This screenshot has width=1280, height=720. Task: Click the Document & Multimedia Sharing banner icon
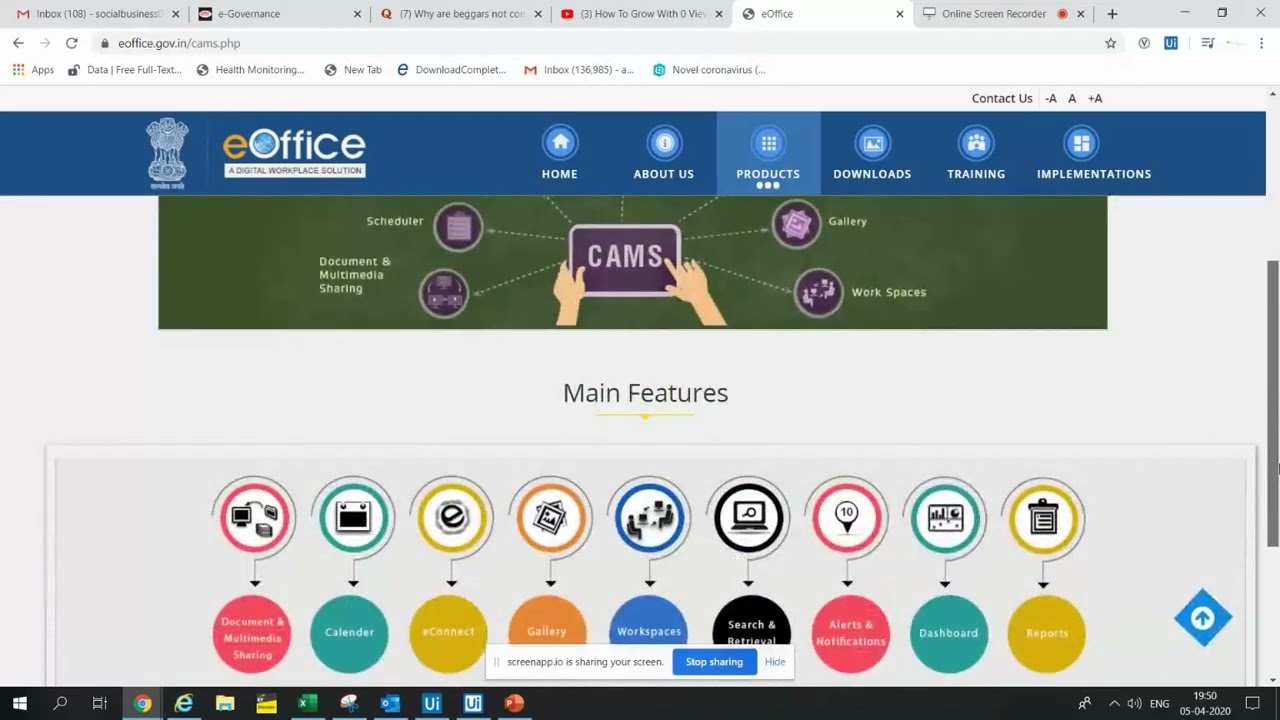tap(444, 294)
